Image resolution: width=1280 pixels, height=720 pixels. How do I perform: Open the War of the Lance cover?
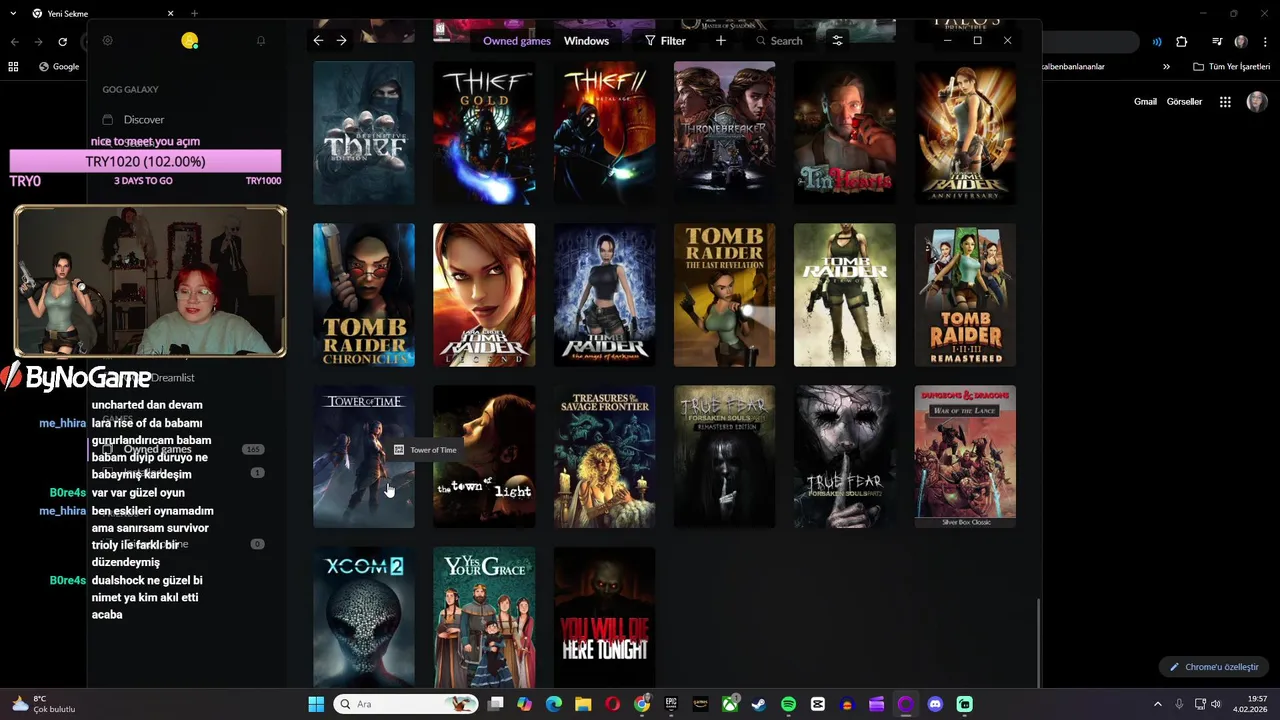(x=965, y=457)
